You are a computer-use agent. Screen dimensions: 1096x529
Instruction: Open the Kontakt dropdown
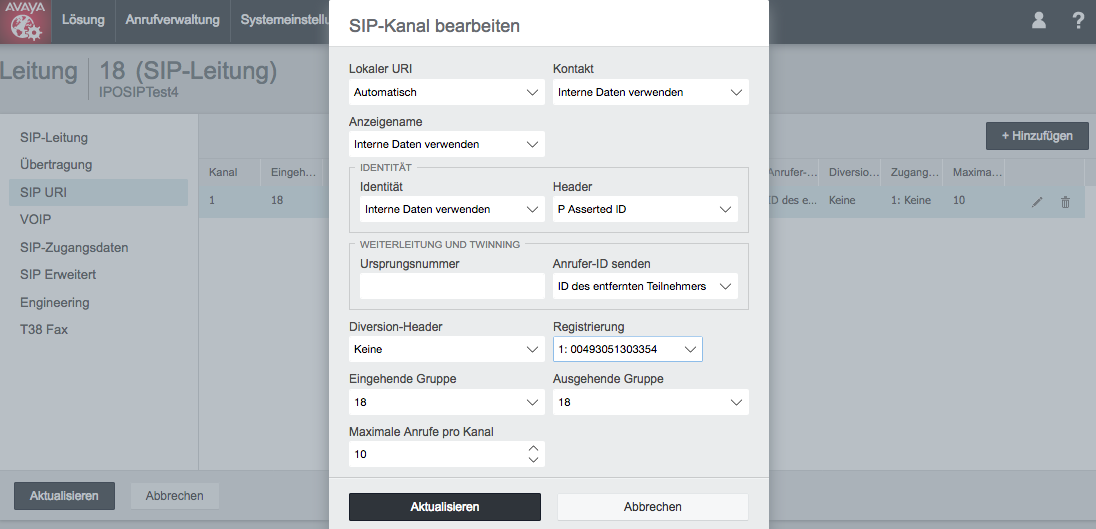(651, 92)
